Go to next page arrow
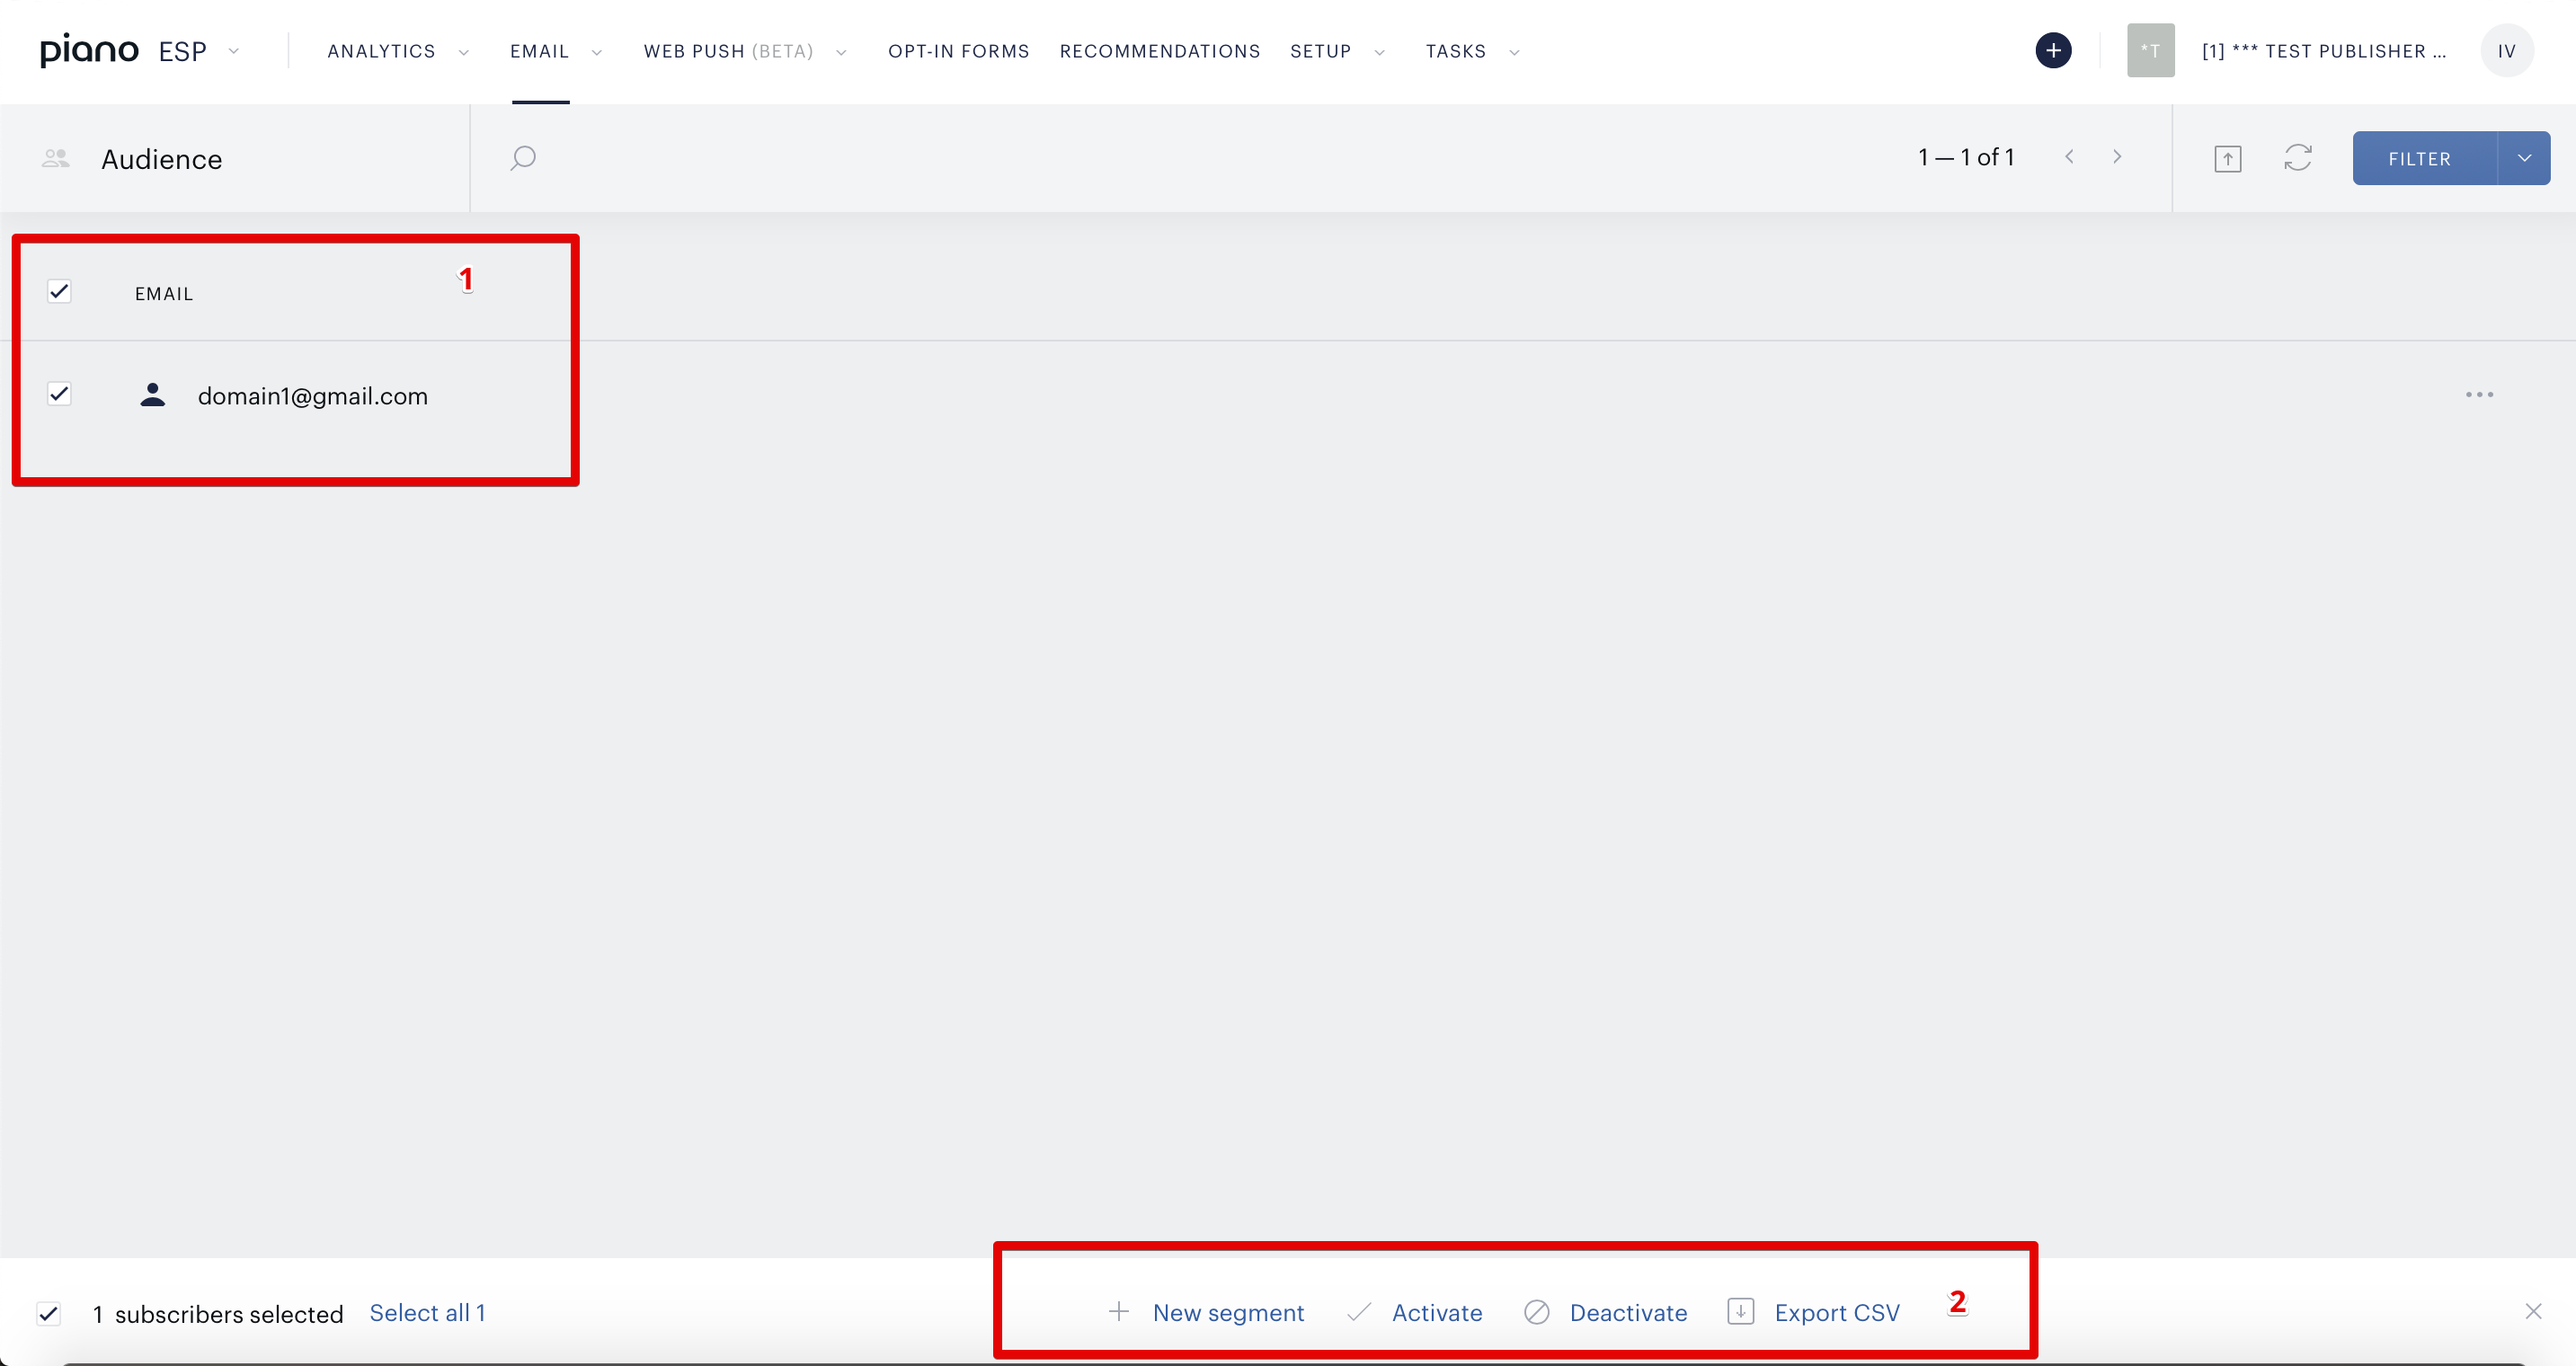This screenshot has width=2576, height=1366. [x=2117, y=157]
